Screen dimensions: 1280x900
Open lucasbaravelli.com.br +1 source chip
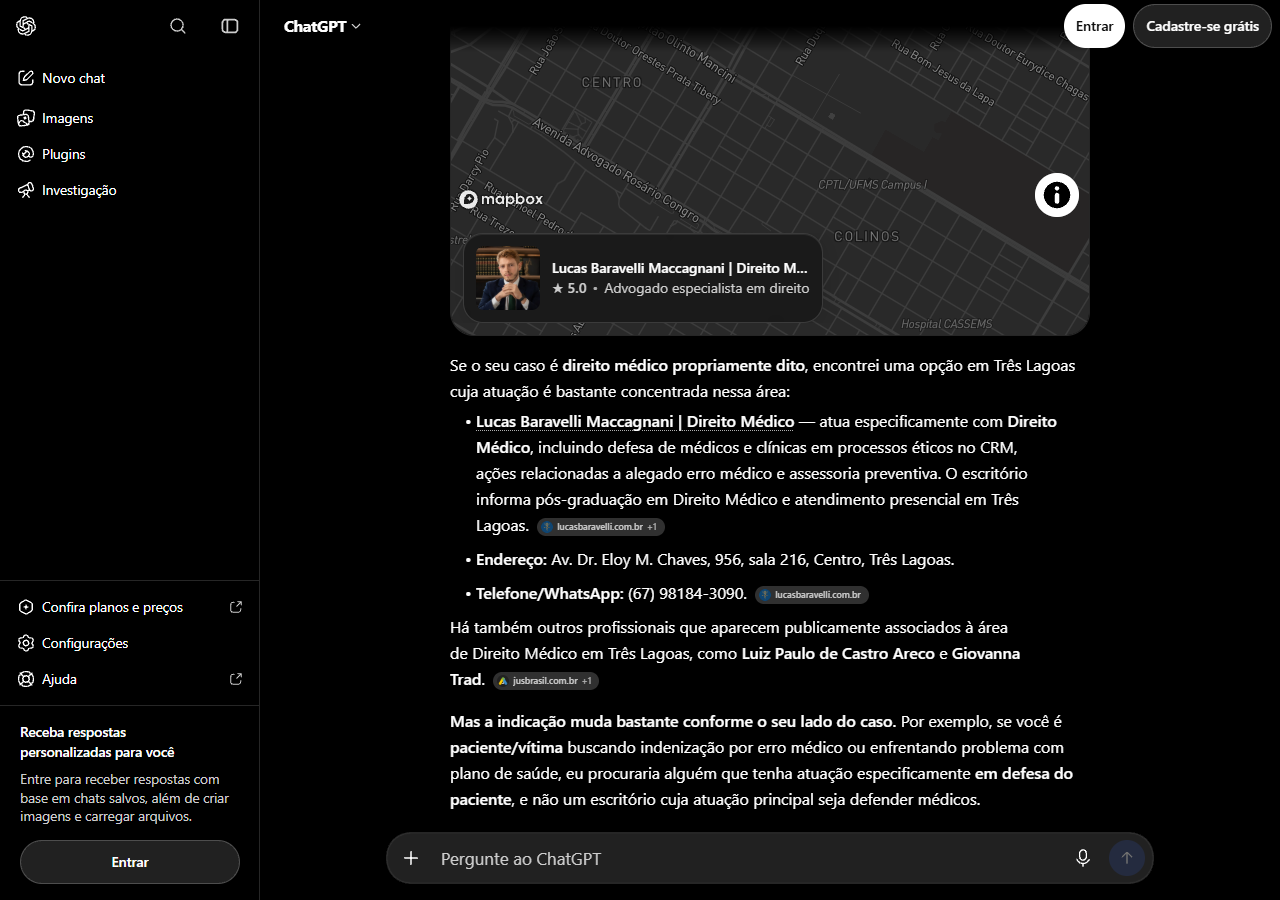tap(601, 526)
